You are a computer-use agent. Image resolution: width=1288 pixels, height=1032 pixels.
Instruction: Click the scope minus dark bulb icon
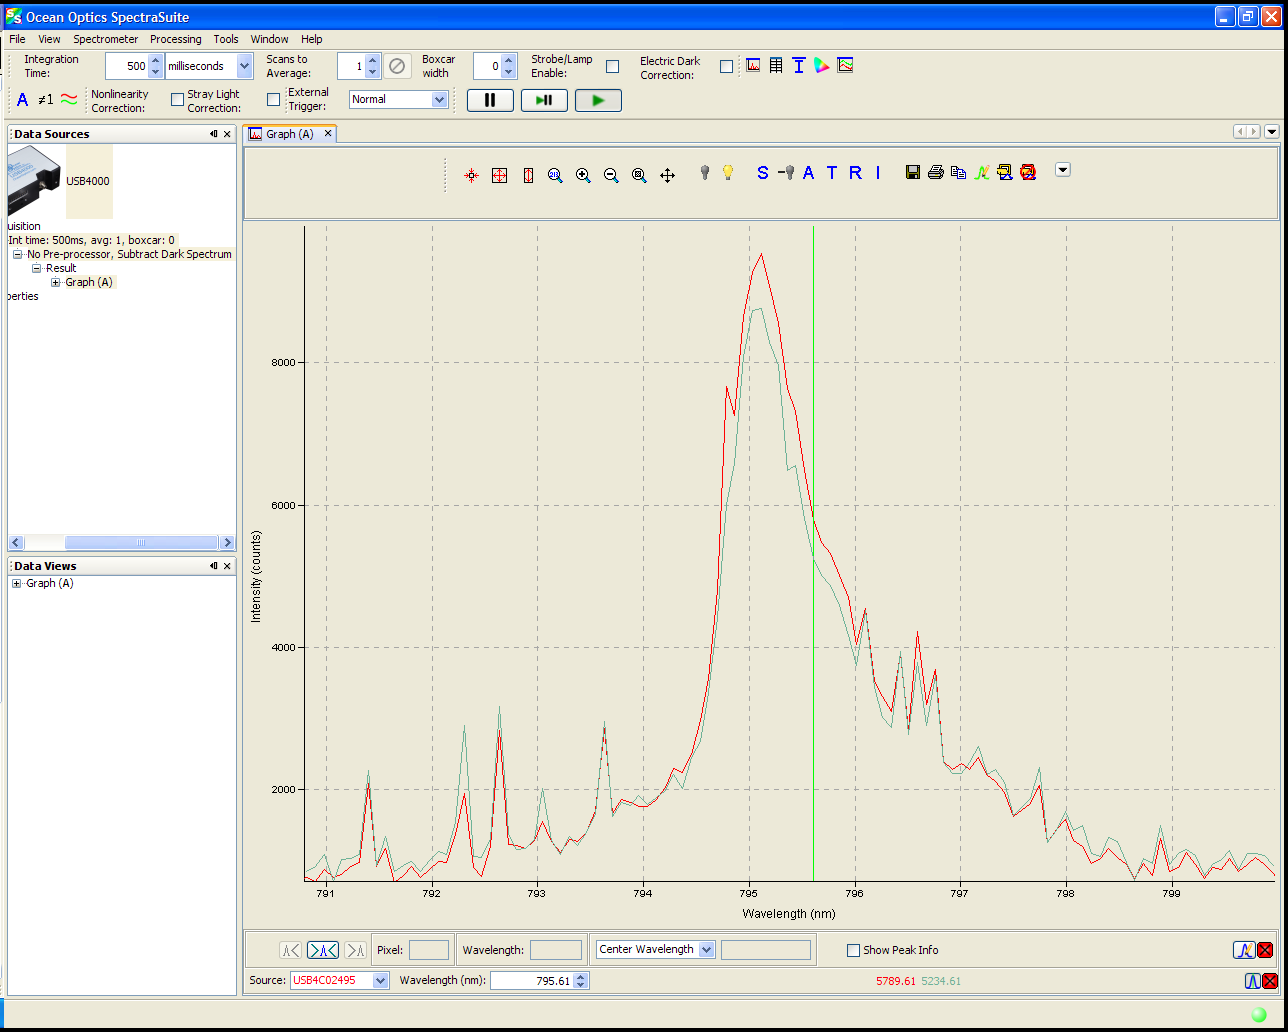[x=786, y=172]
